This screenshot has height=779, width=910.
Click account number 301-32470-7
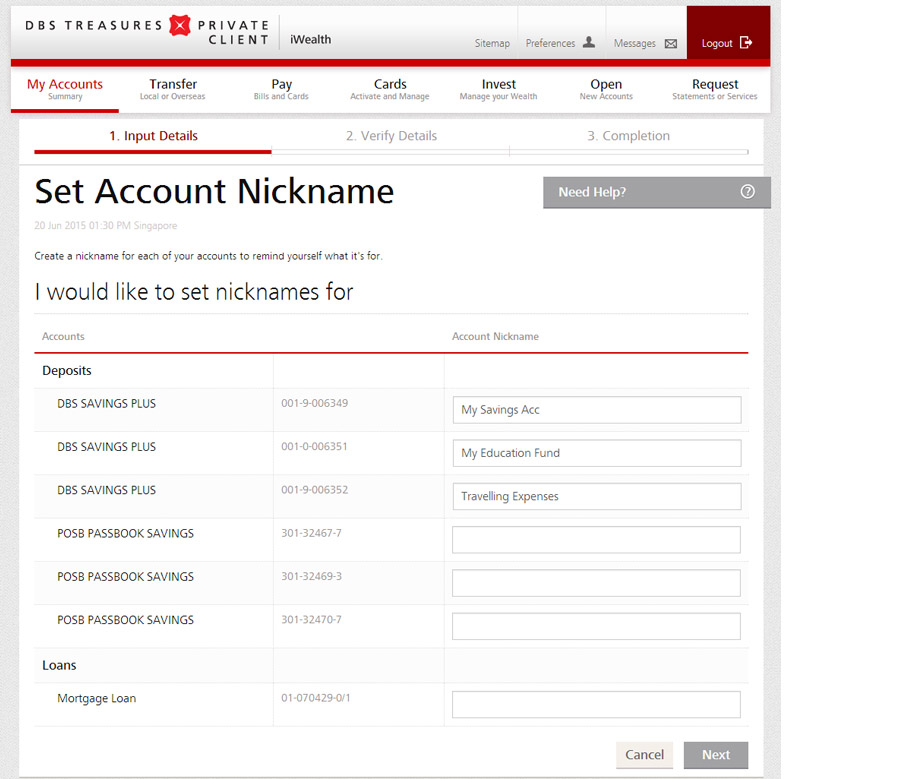311,620
